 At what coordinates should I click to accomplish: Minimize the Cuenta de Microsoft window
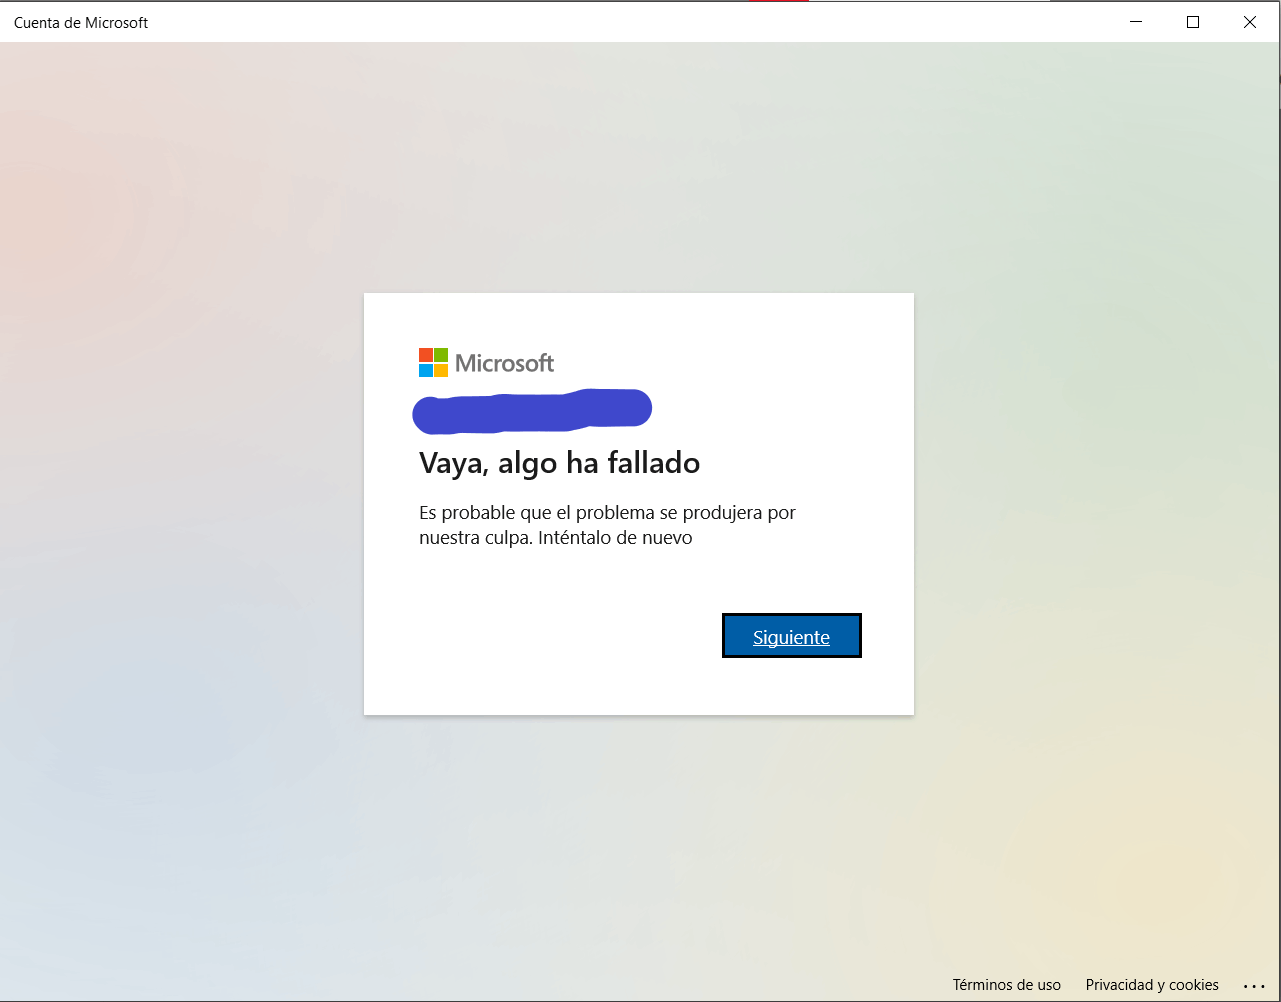pos(1135,22)
